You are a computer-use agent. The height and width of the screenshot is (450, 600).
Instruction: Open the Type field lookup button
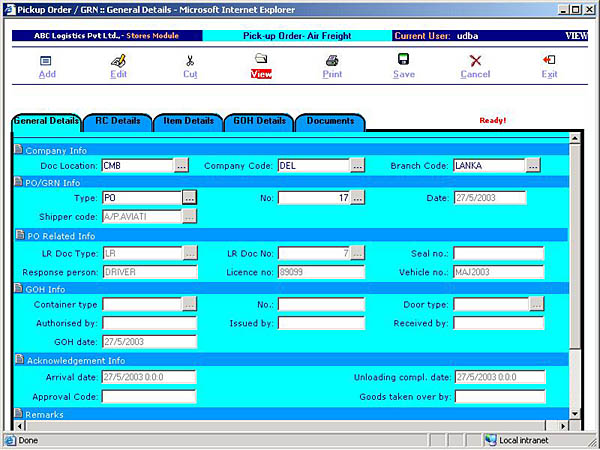[x=189, y=198]
